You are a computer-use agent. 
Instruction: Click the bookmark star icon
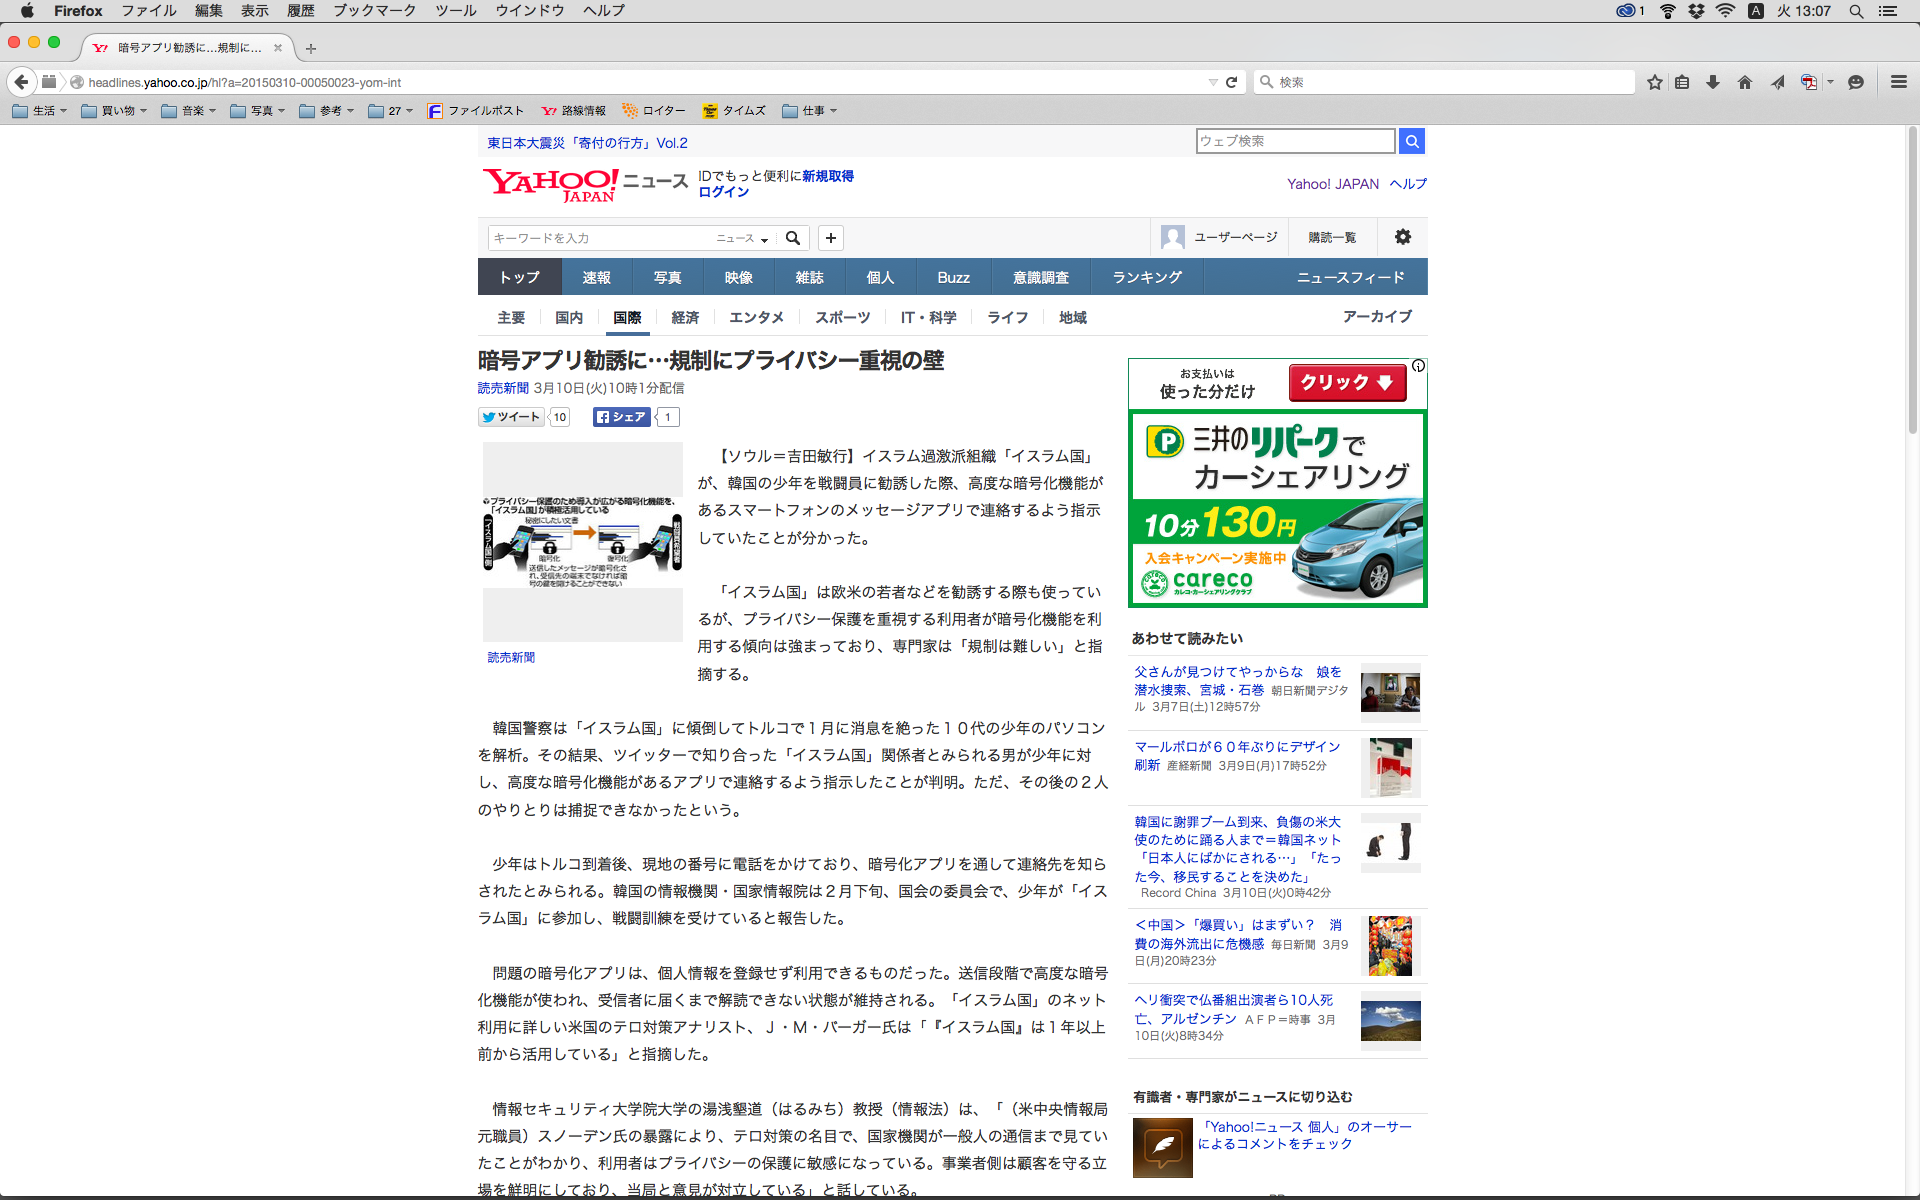coord(1655,82)
